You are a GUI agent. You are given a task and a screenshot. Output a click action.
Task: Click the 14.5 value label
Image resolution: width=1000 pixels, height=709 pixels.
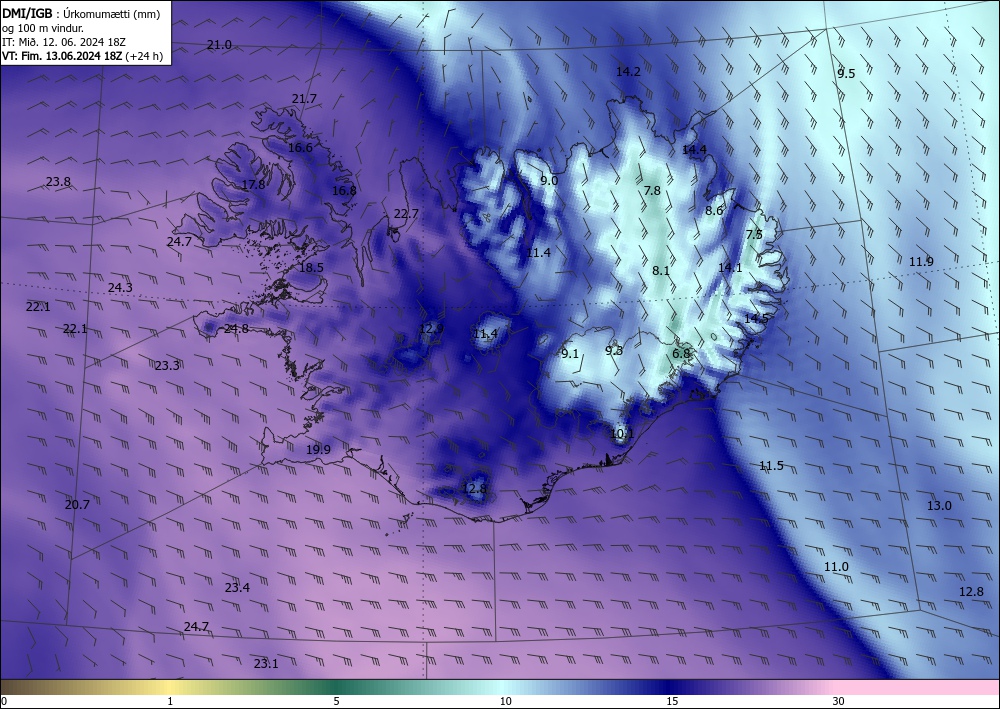756,319
